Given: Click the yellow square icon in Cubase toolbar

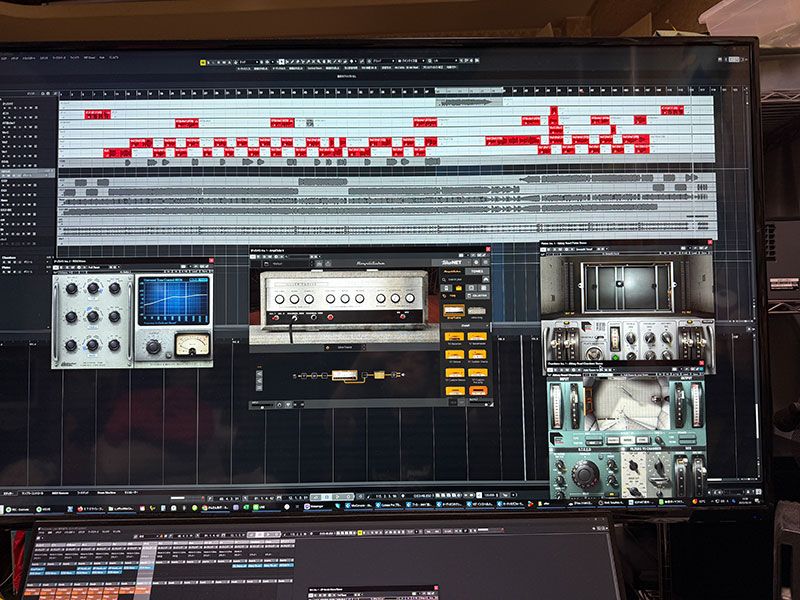Looking at the screenshot, I should click(203, 62).
